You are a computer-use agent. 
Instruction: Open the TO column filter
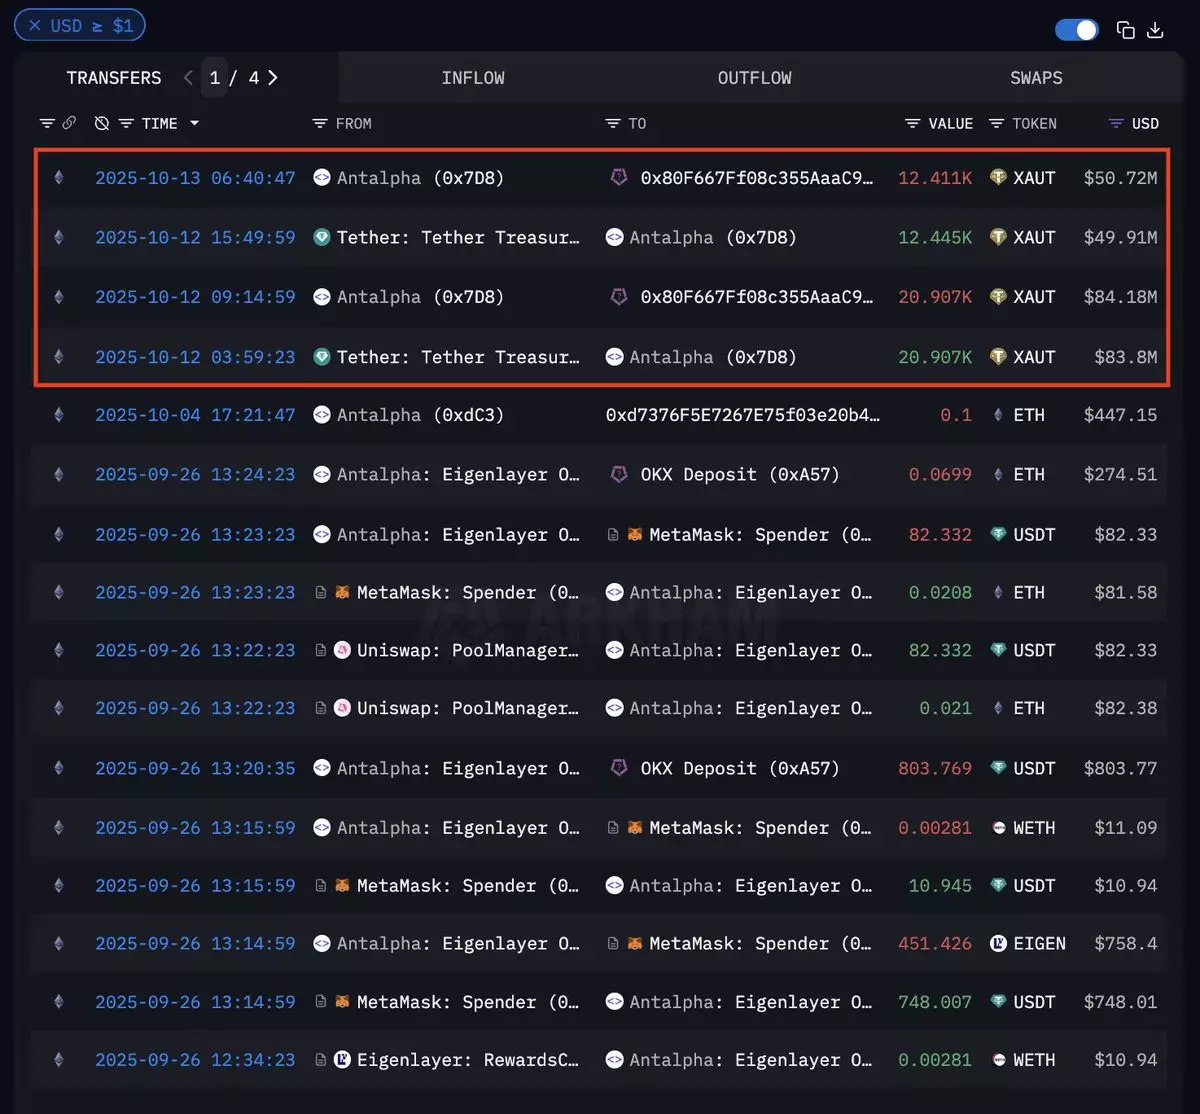click(613, 124)
